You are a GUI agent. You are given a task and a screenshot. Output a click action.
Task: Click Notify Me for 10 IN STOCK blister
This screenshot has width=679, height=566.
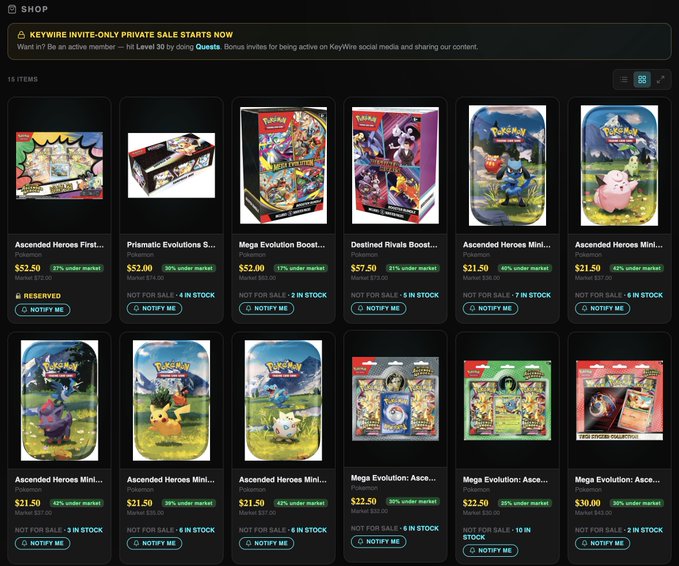pos(491,550)
